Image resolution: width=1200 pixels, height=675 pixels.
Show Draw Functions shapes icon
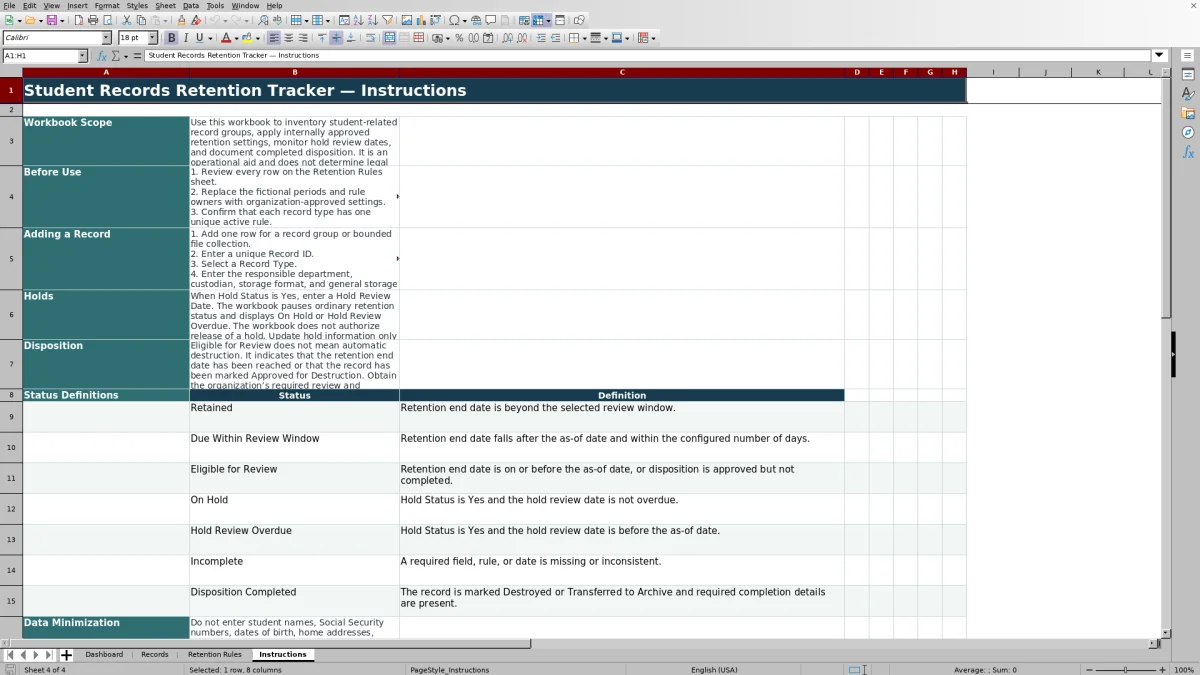coord(579,20)
